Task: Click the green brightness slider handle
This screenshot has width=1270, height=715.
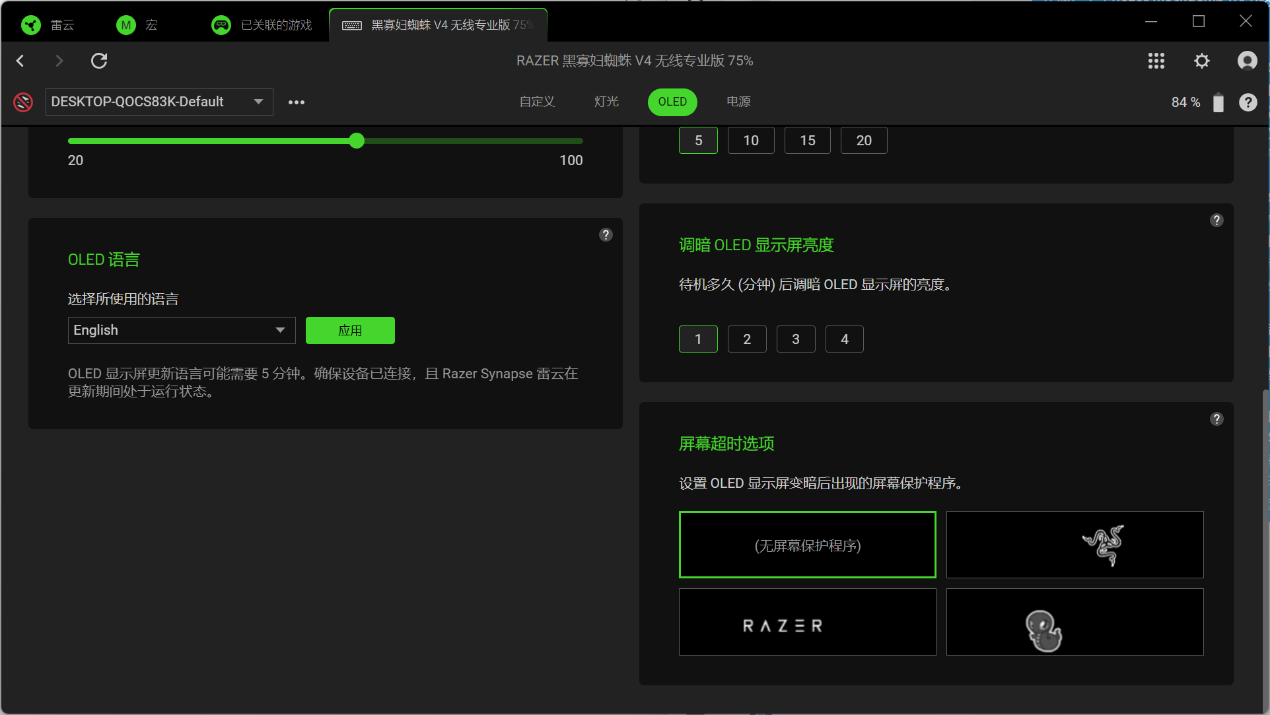Action: point(357,141)
